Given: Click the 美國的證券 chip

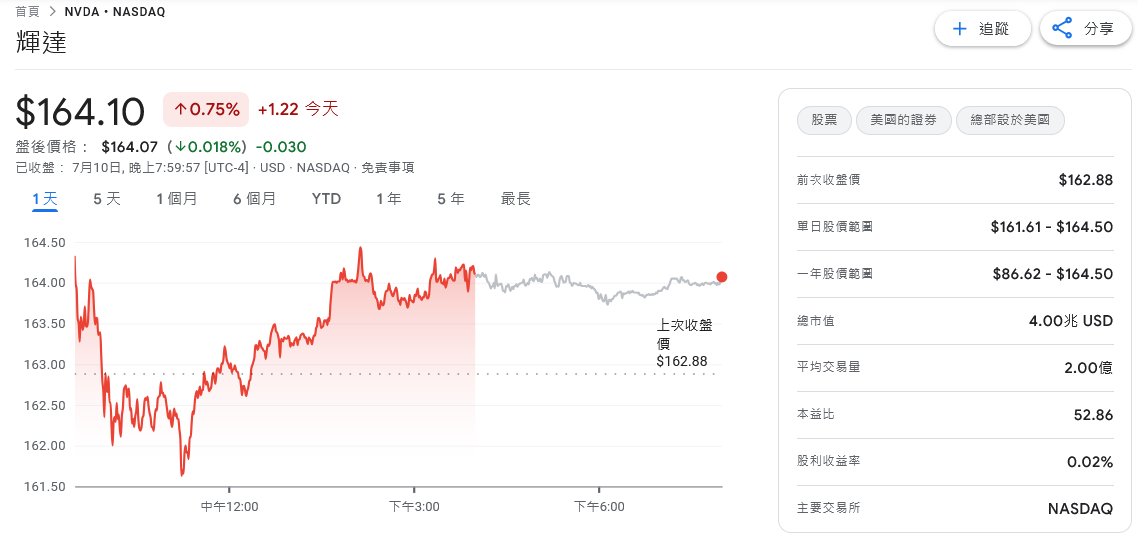Looking at the screenshot, I should [x=904, y=121].
